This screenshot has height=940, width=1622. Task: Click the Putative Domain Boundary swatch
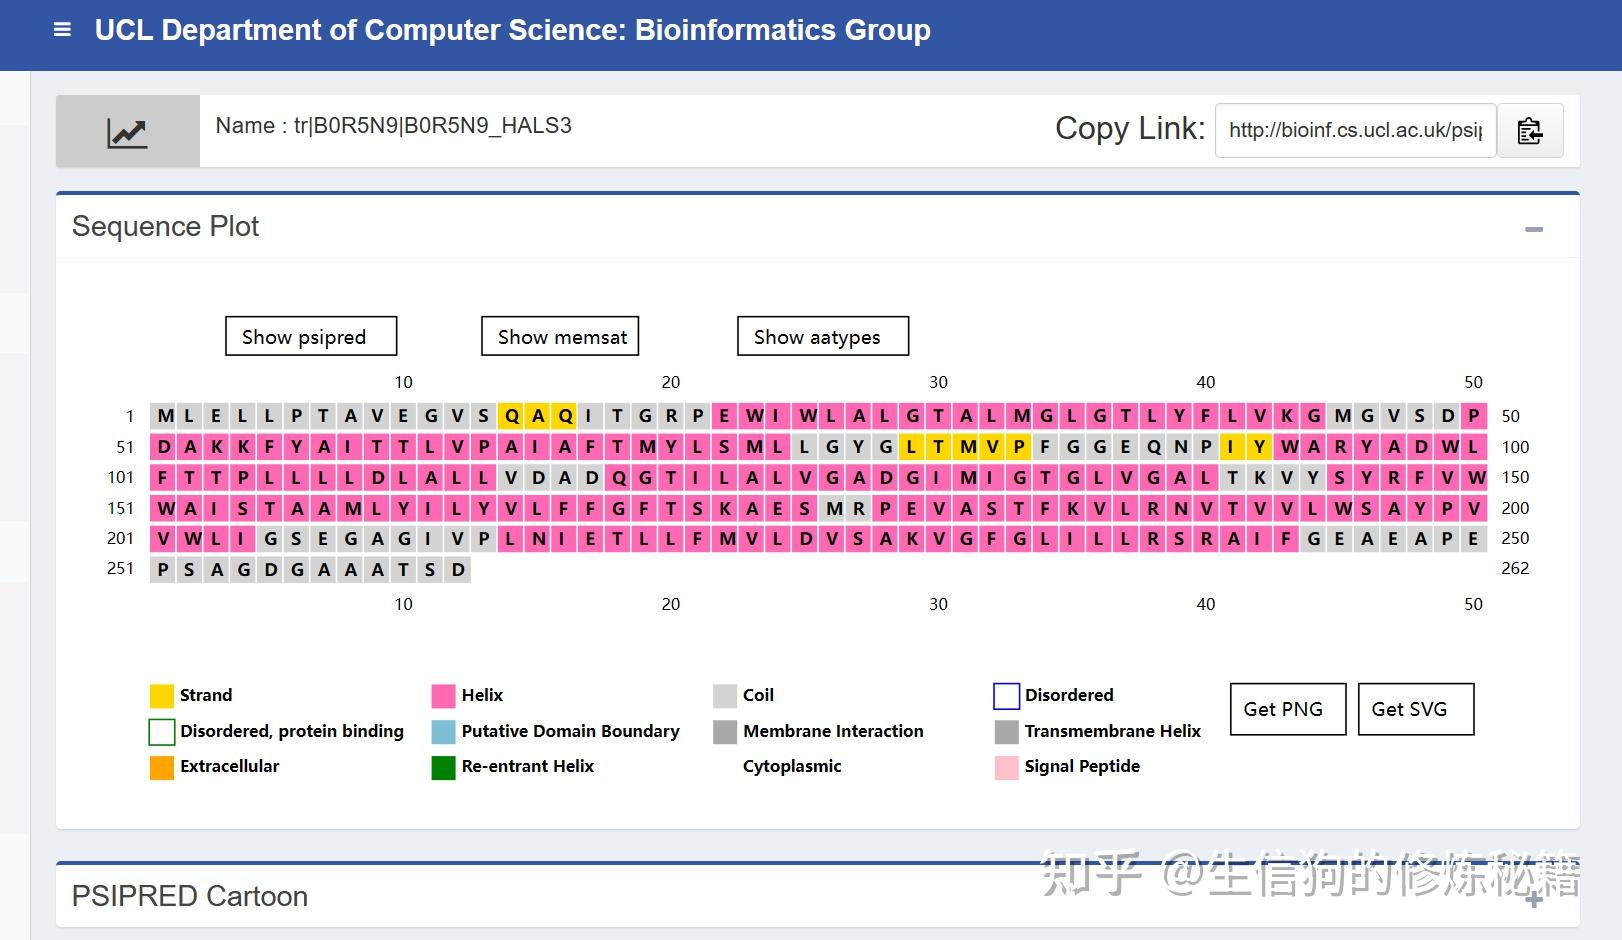pos(443,732)
